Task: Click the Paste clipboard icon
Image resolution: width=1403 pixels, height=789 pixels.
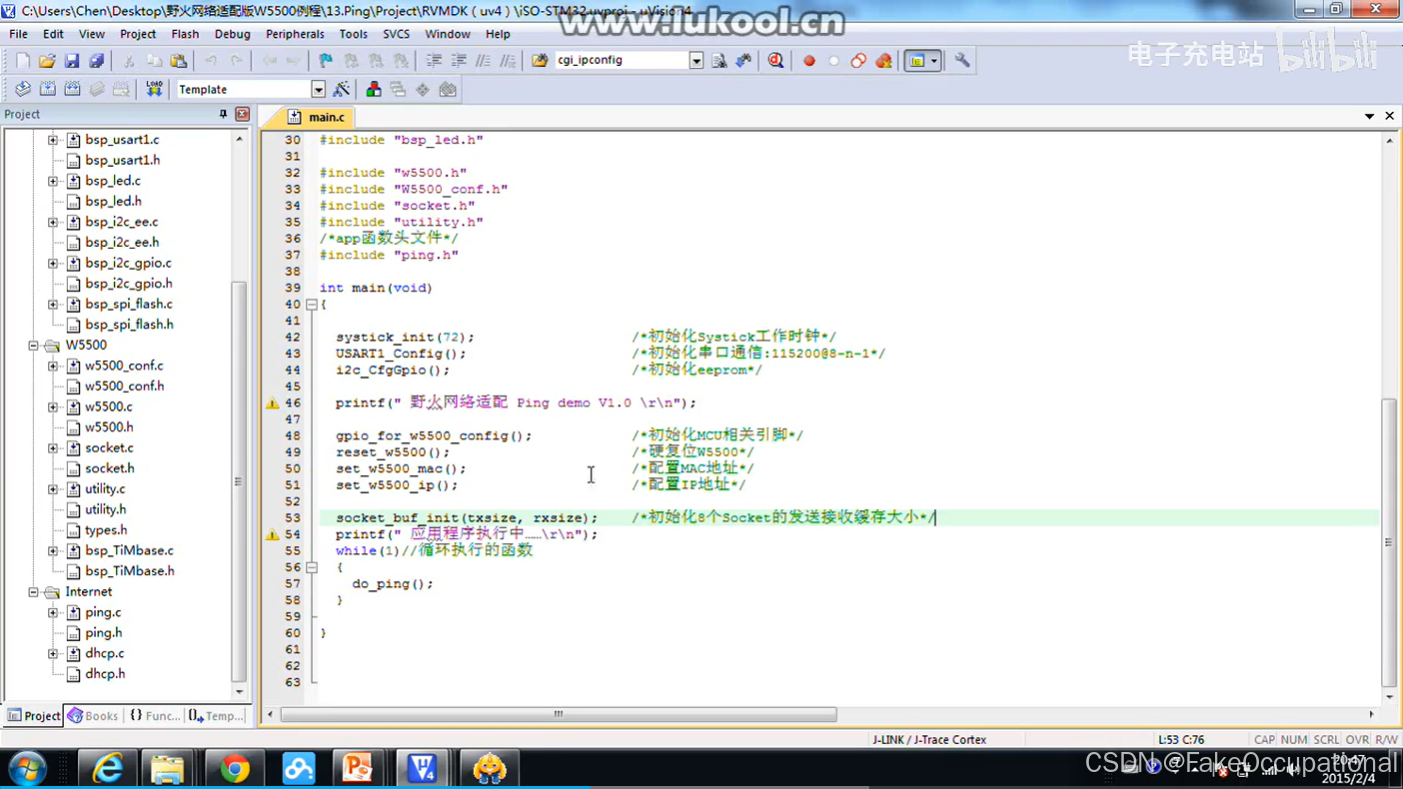Action: 178,61
